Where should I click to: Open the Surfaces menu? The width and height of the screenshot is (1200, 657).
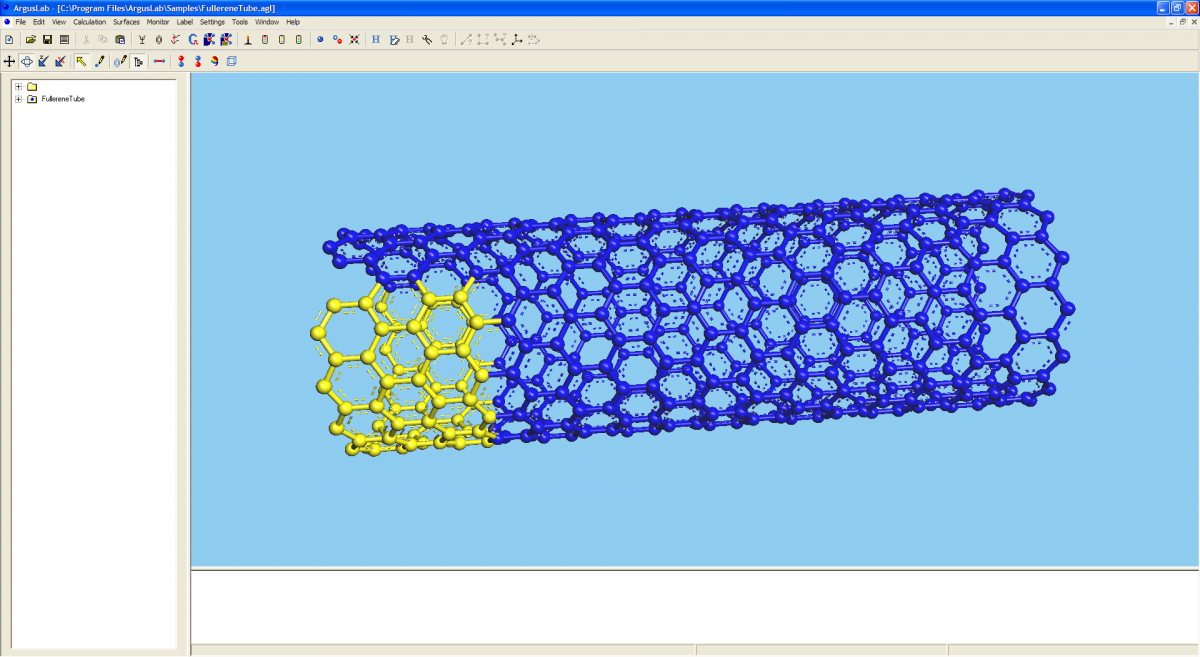(x=126, y=21)
